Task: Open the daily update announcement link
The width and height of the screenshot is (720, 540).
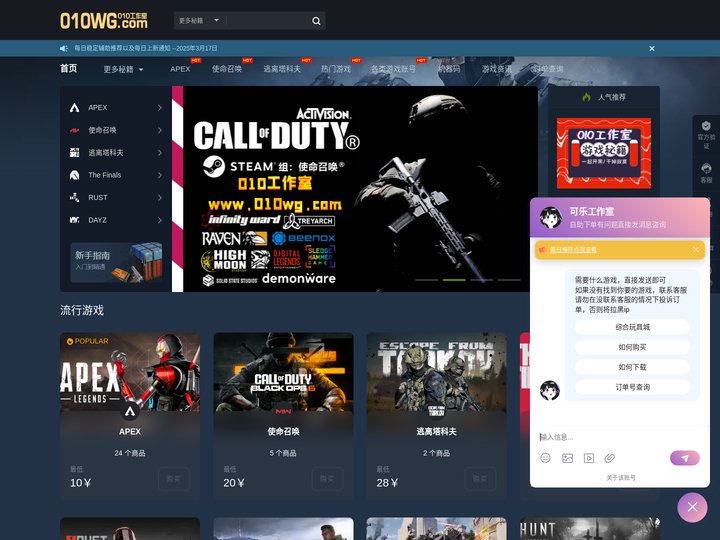Action: (146, 48)
